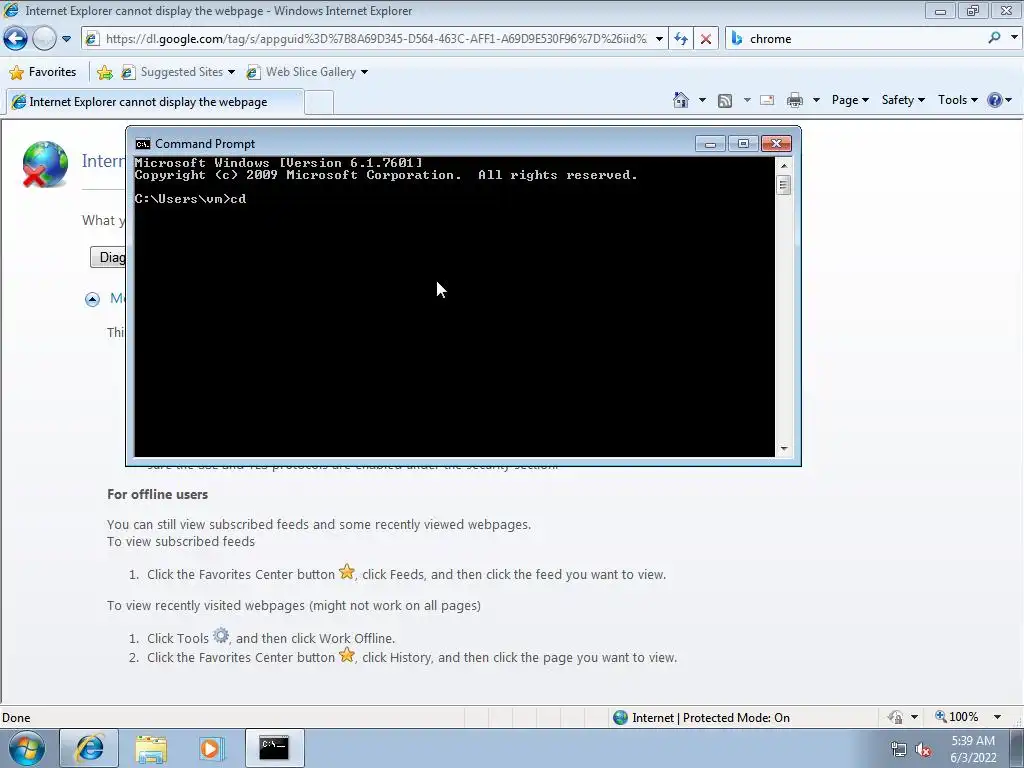Open the Safety menu
Screen dimensions: 1024x768
[x=903, y=100]
